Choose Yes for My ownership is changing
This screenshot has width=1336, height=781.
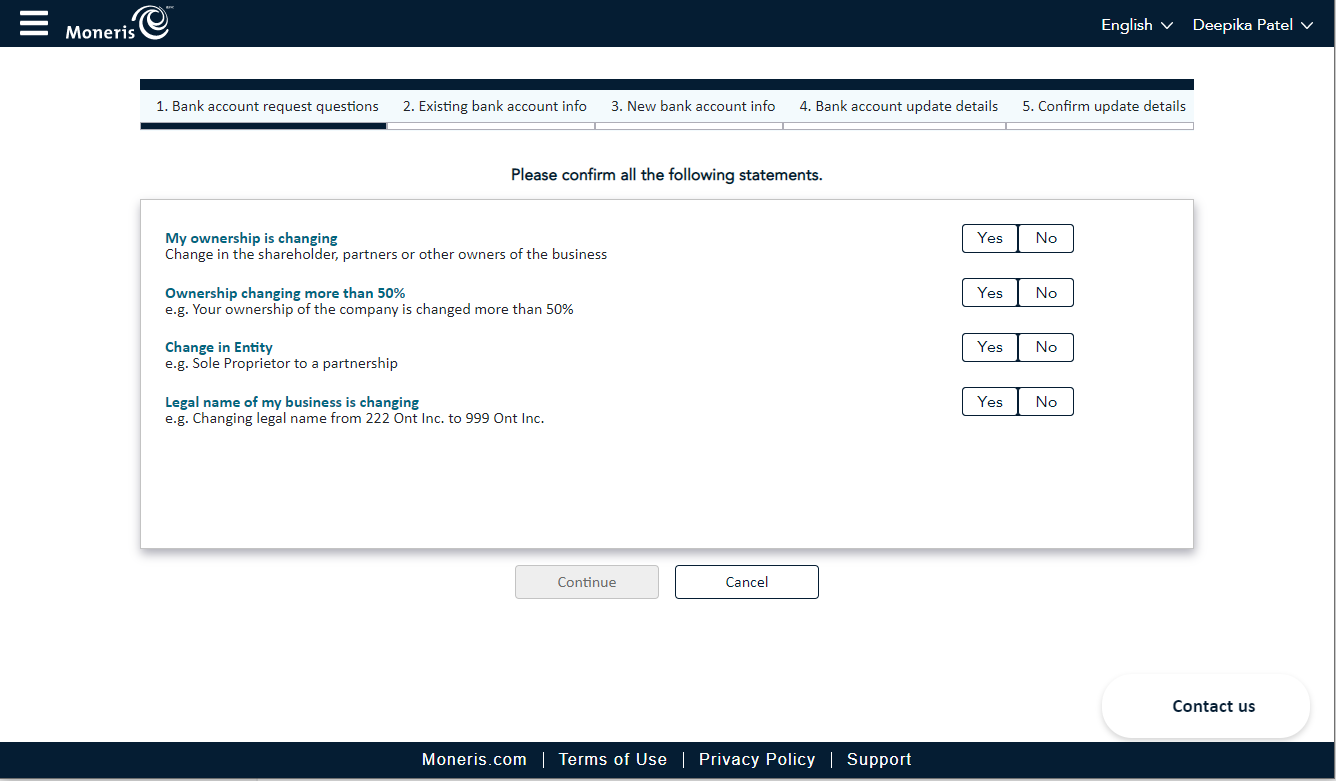(x=990, y=238)
